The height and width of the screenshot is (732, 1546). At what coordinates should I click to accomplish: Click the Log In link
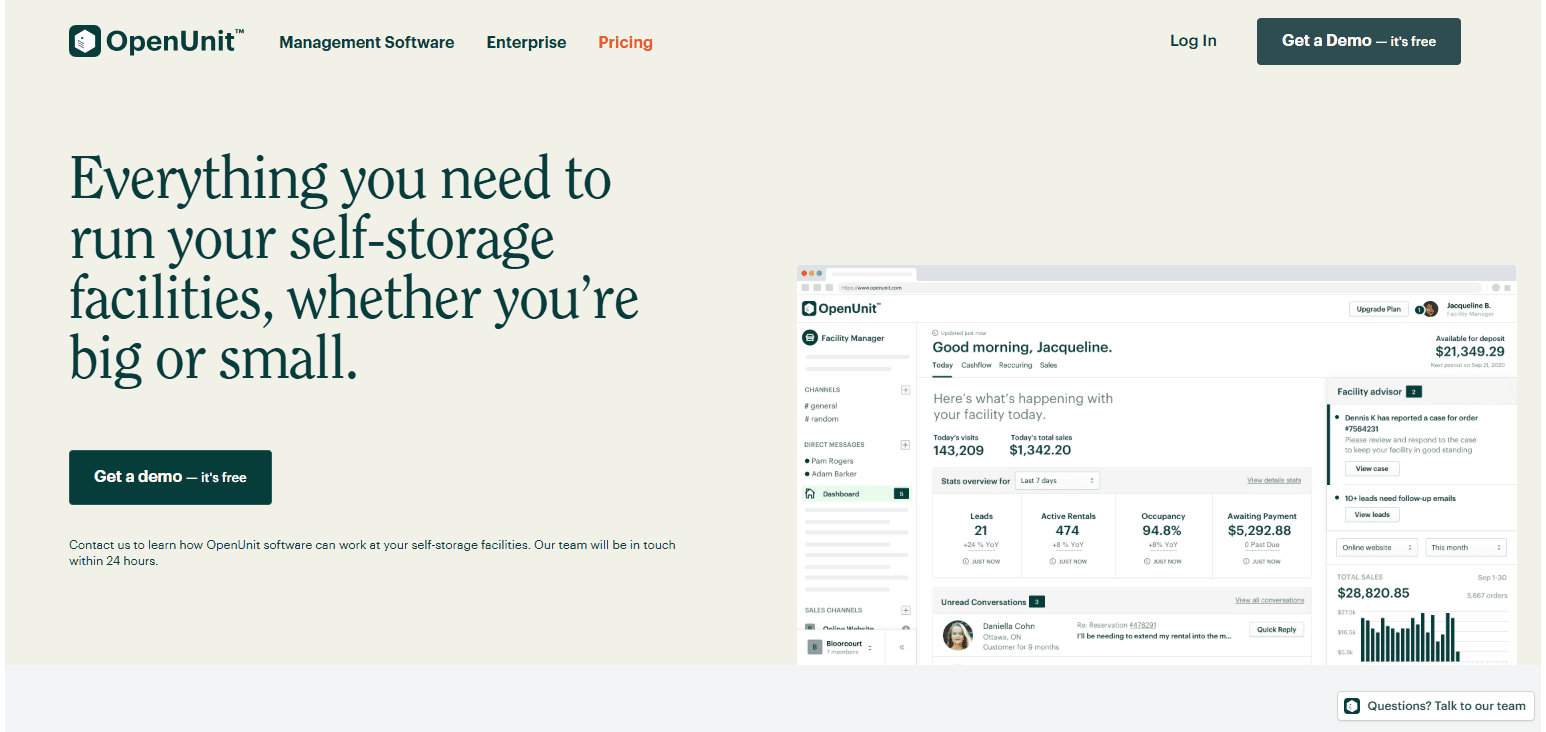[x=1193, y=41]
